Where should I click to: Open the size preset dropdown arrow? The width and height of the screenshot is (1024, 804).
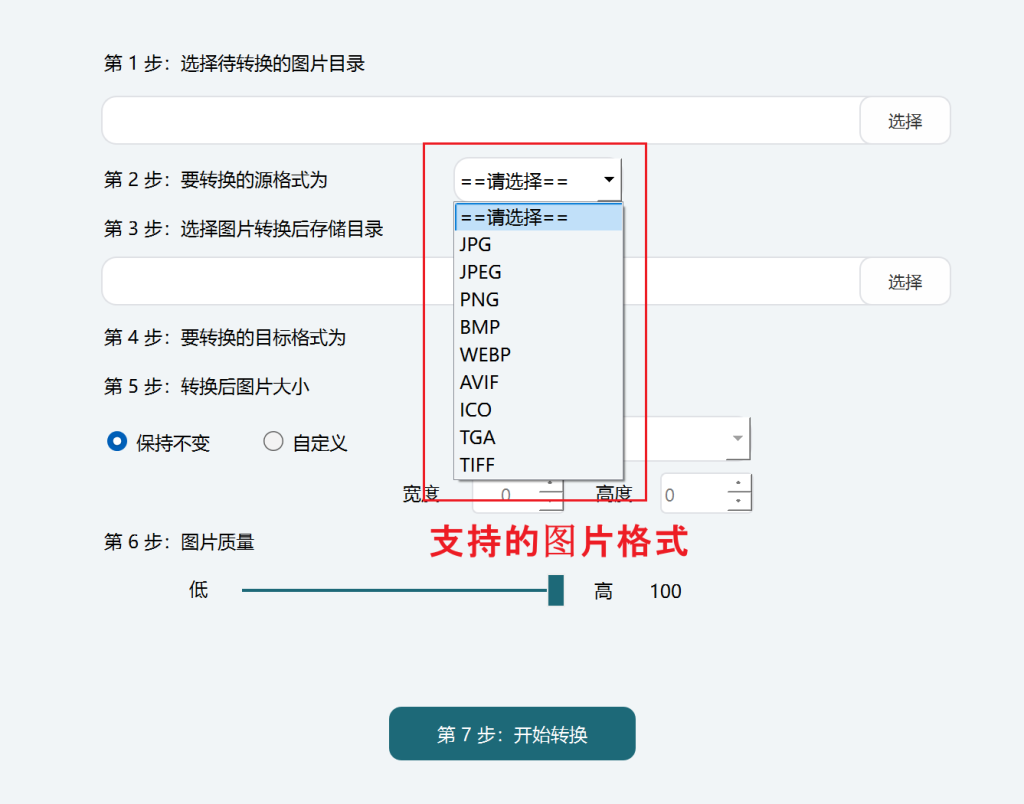pos(738,438)
